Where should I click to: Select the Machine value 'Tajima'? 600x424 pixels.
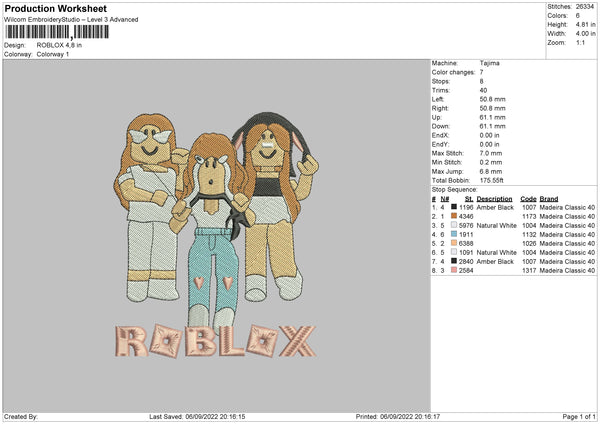(x=489, y=63)
